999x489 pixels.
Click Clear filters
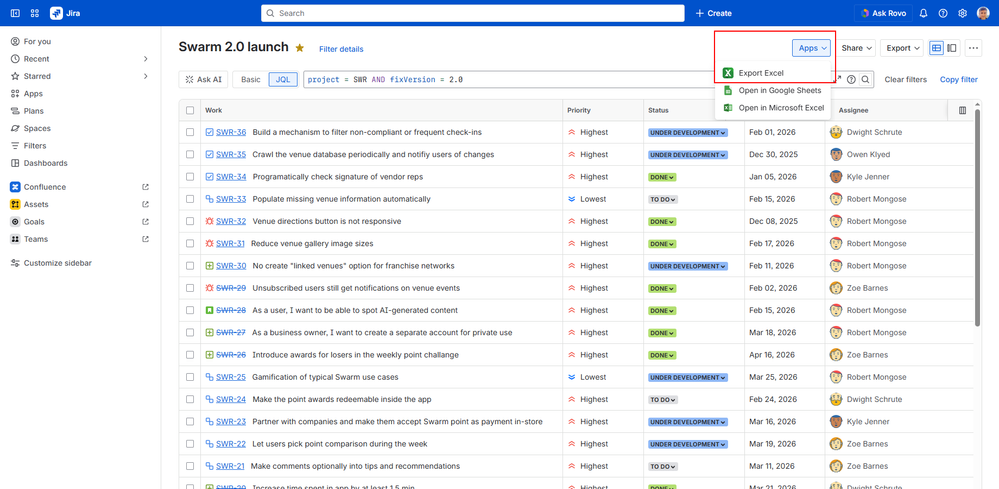pos(905,80)
